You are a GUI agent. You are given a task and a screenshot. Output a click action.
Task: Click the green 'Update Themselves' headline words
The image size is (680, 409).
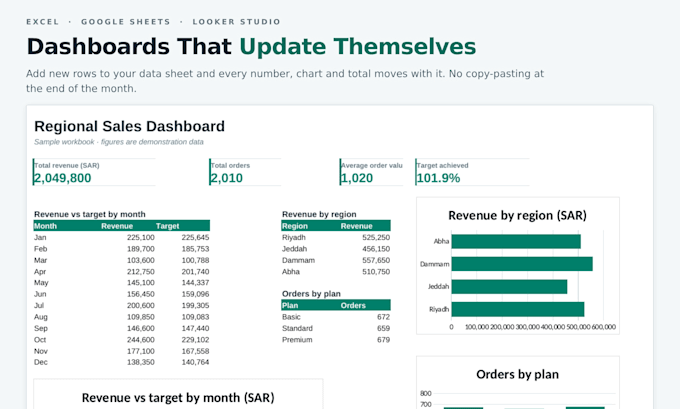pos(358,46)
